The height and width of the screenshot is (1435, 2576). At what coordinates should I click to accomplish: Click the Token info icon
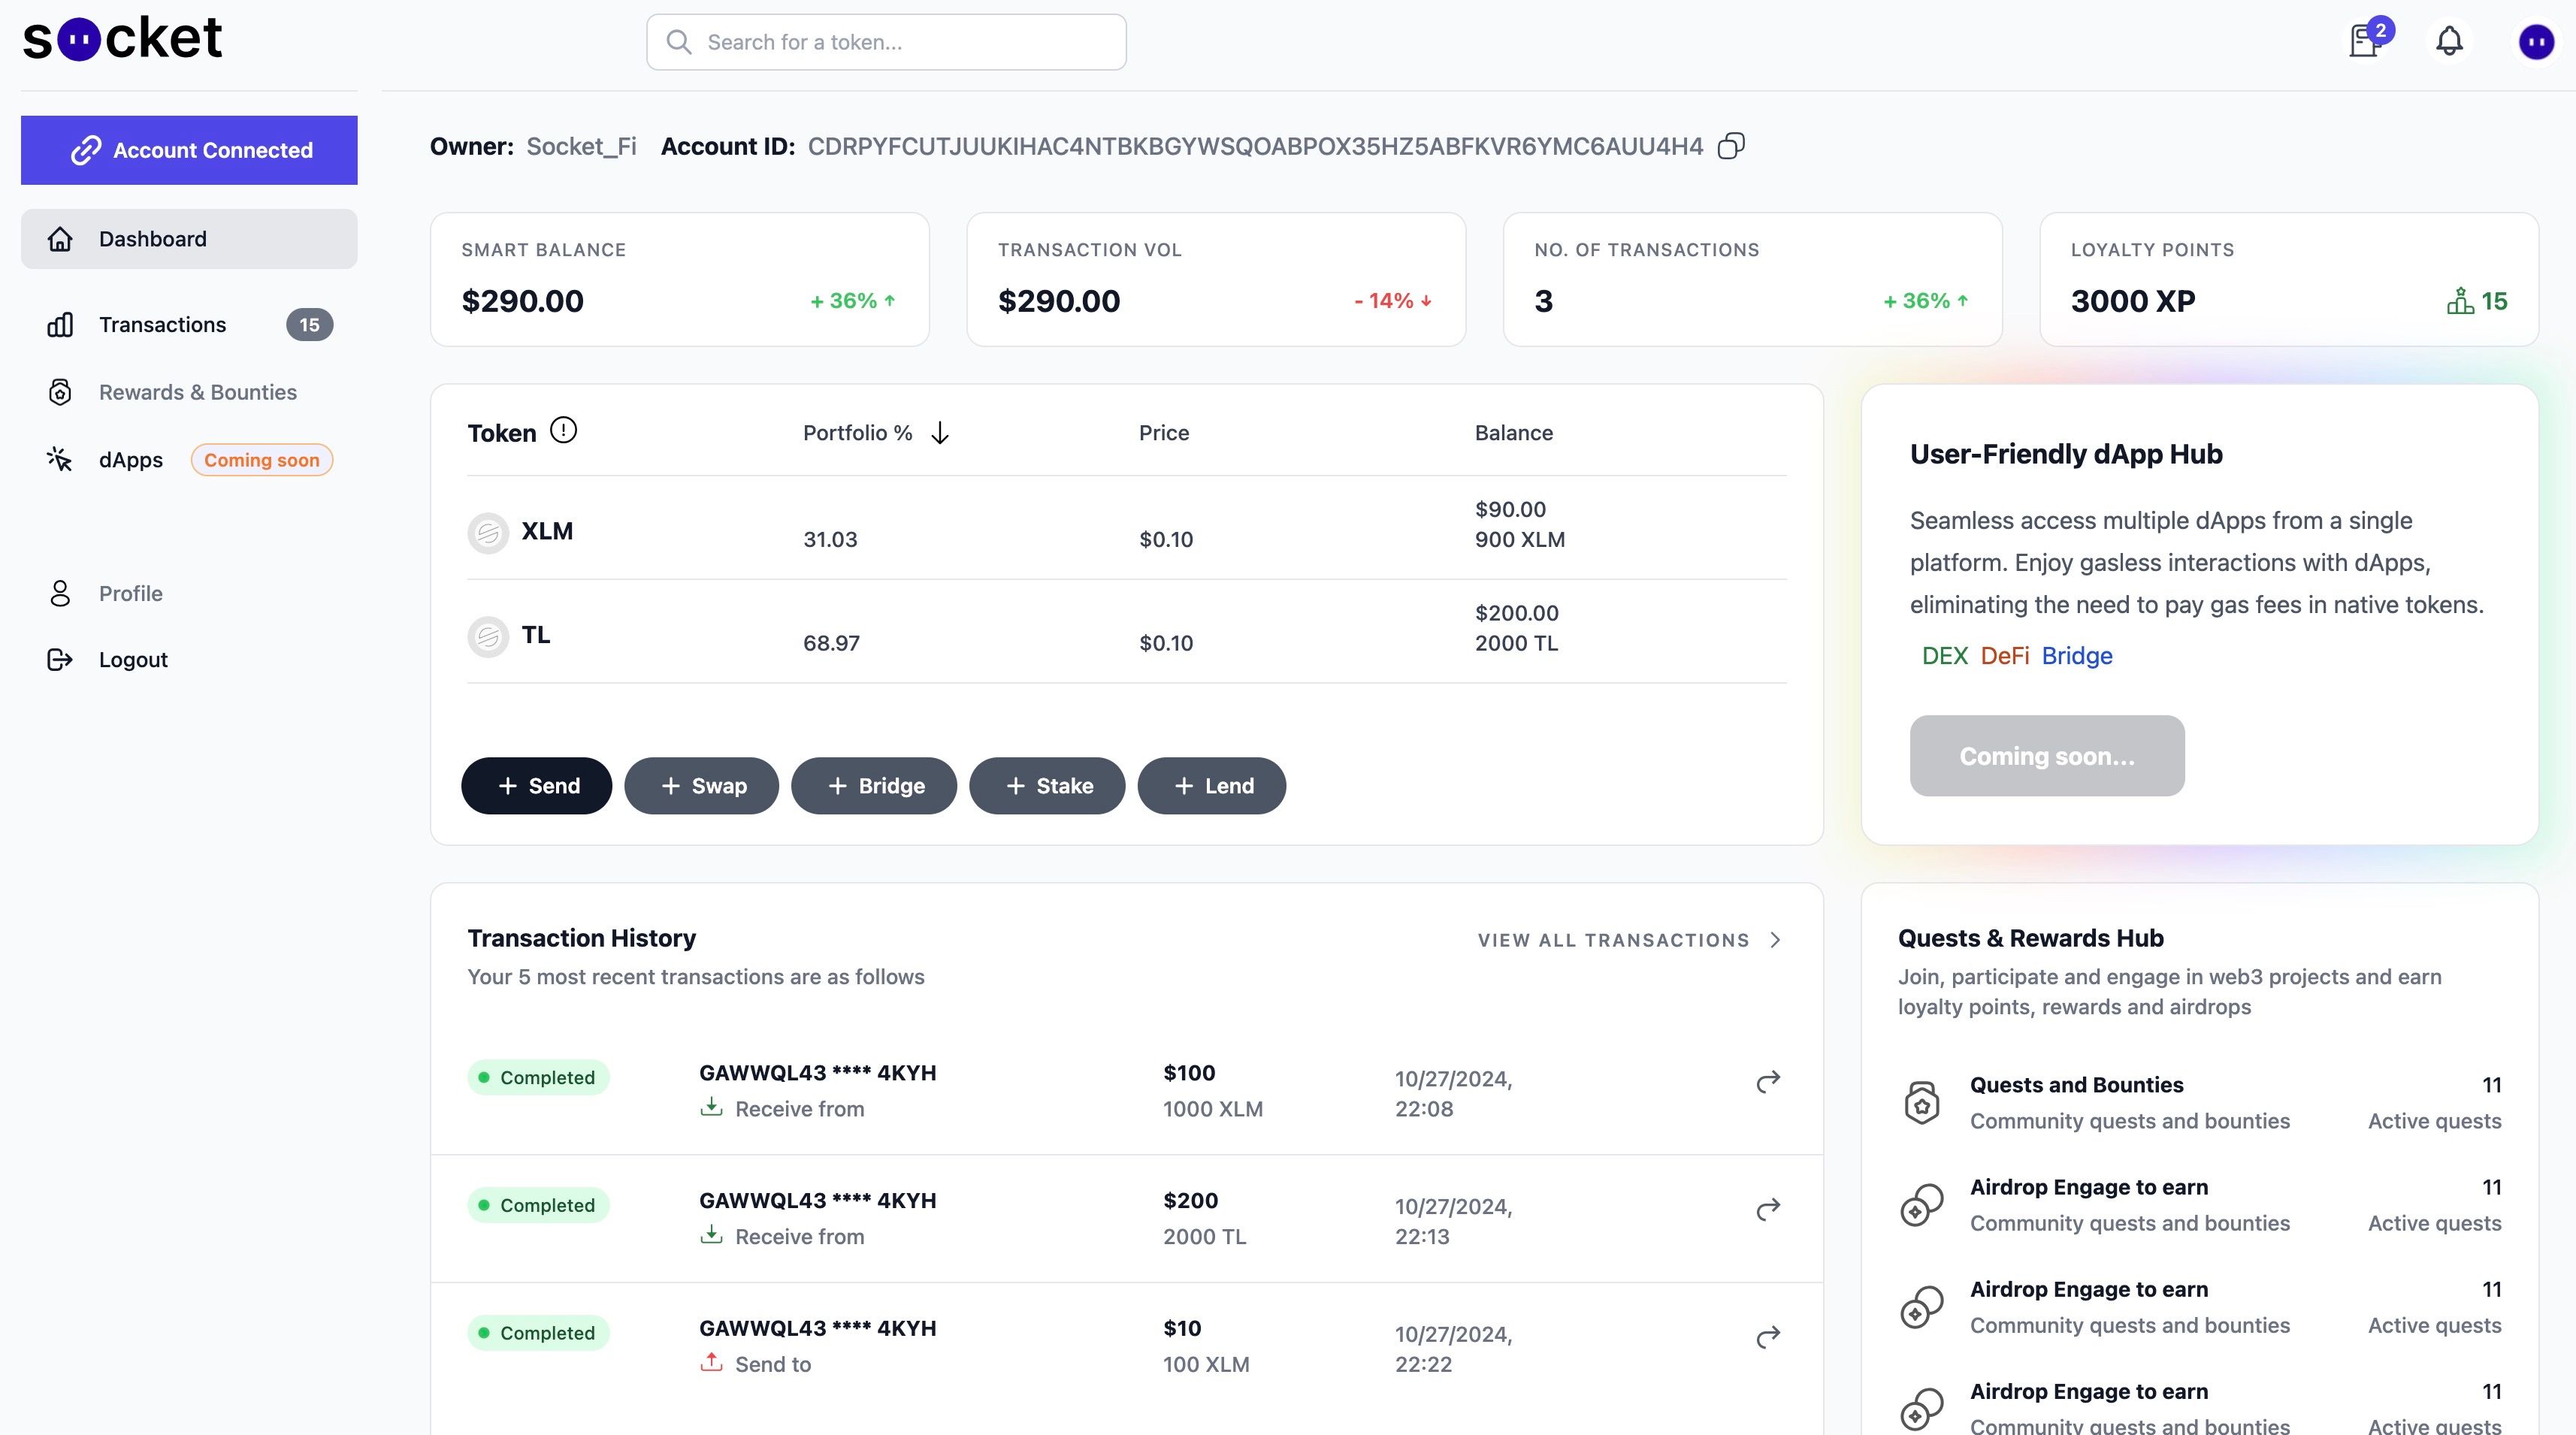(x=564, y=430)
